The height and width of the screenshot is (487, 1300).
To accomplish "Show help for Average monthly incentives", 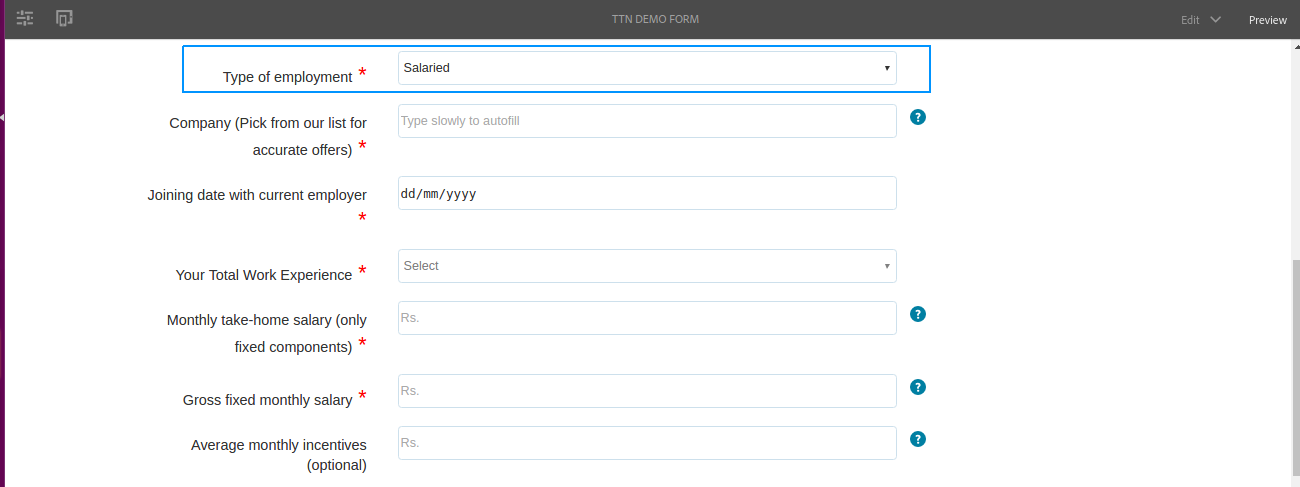I will (918, 439).
